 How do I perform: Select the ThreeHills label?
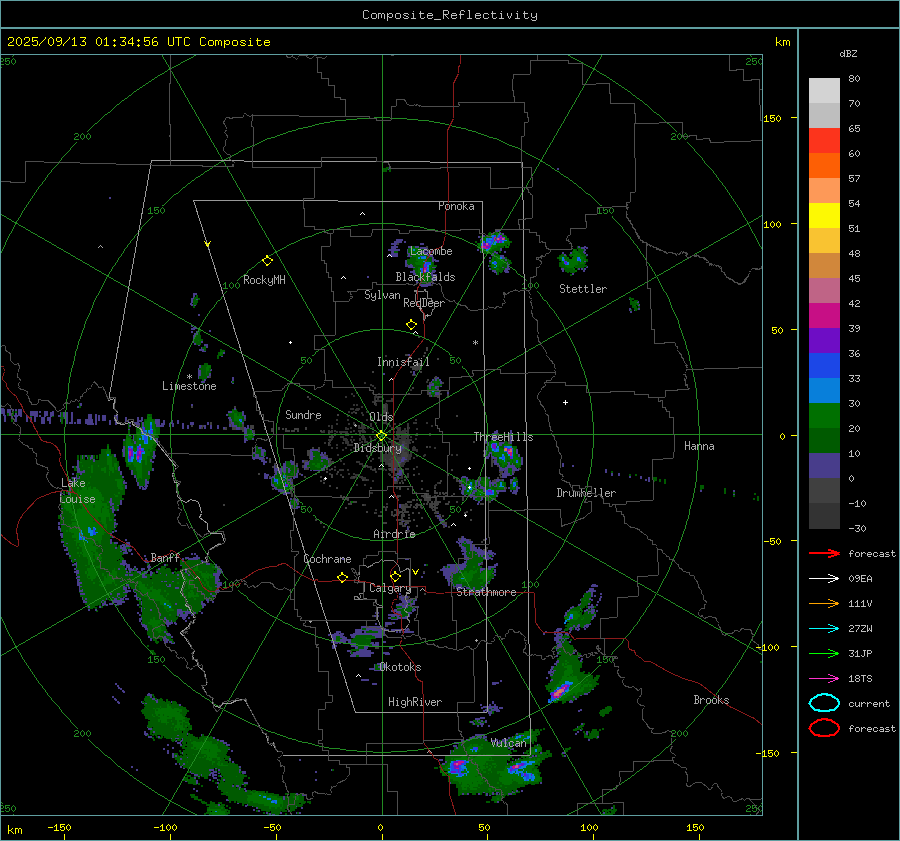click(503, 437)
